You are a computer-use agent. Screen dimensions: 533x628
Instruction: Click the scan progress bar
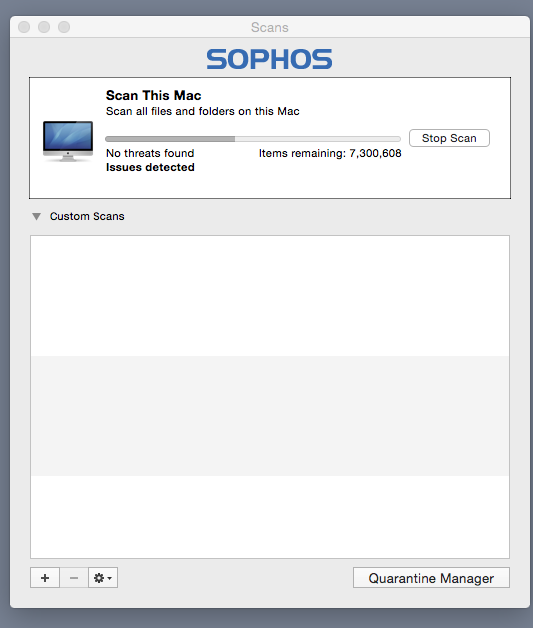click(x=253, y=139)
